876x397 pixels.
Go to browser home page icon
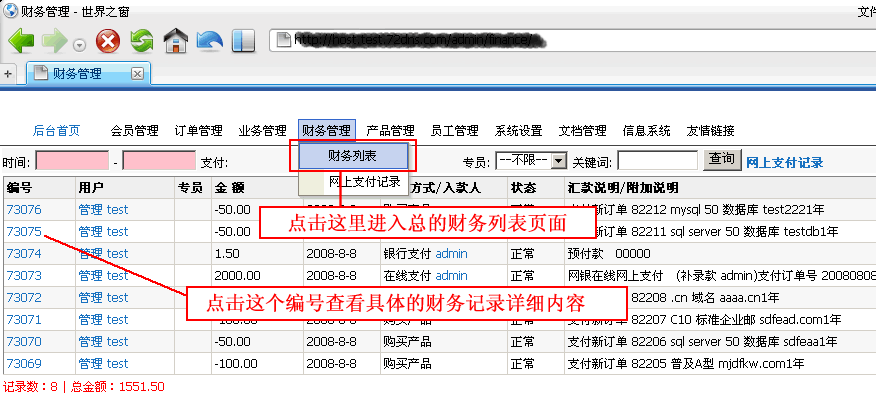pyautogui.click(x=175, y=41)
